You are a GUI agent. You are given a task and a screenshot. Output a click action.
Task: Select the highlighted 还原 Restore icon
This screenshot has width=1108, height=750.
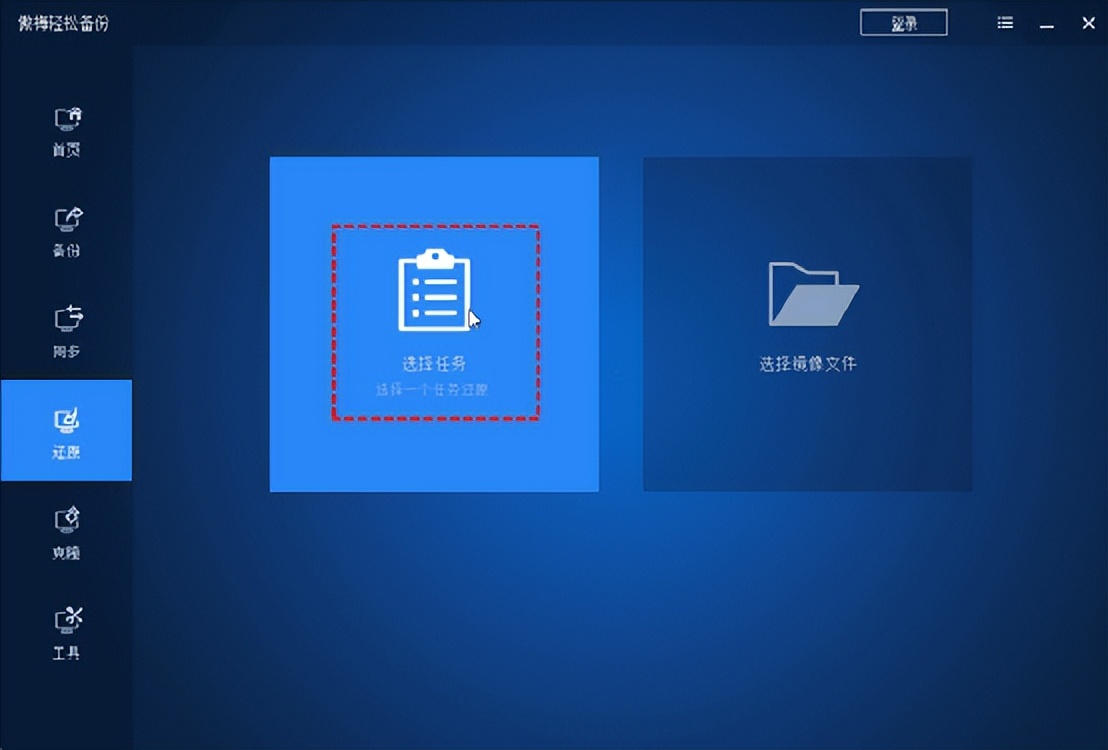pyautogui.click(x=66, y=430)
